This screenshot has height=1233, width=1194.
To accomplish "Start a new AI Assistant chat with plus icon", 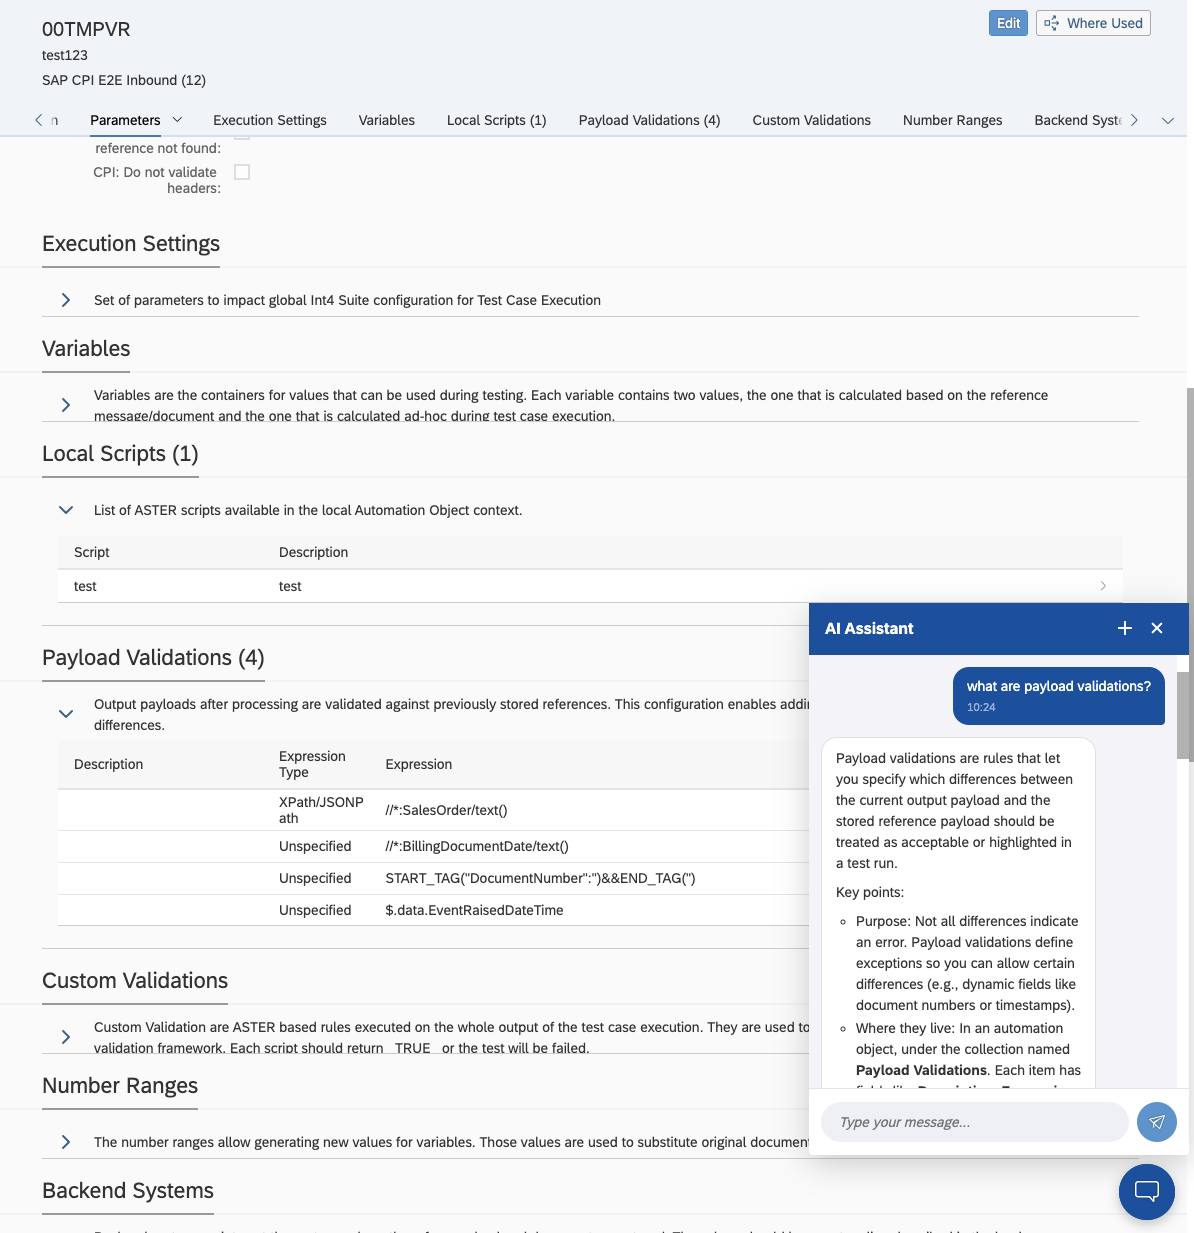I will tap(1125, 628).
